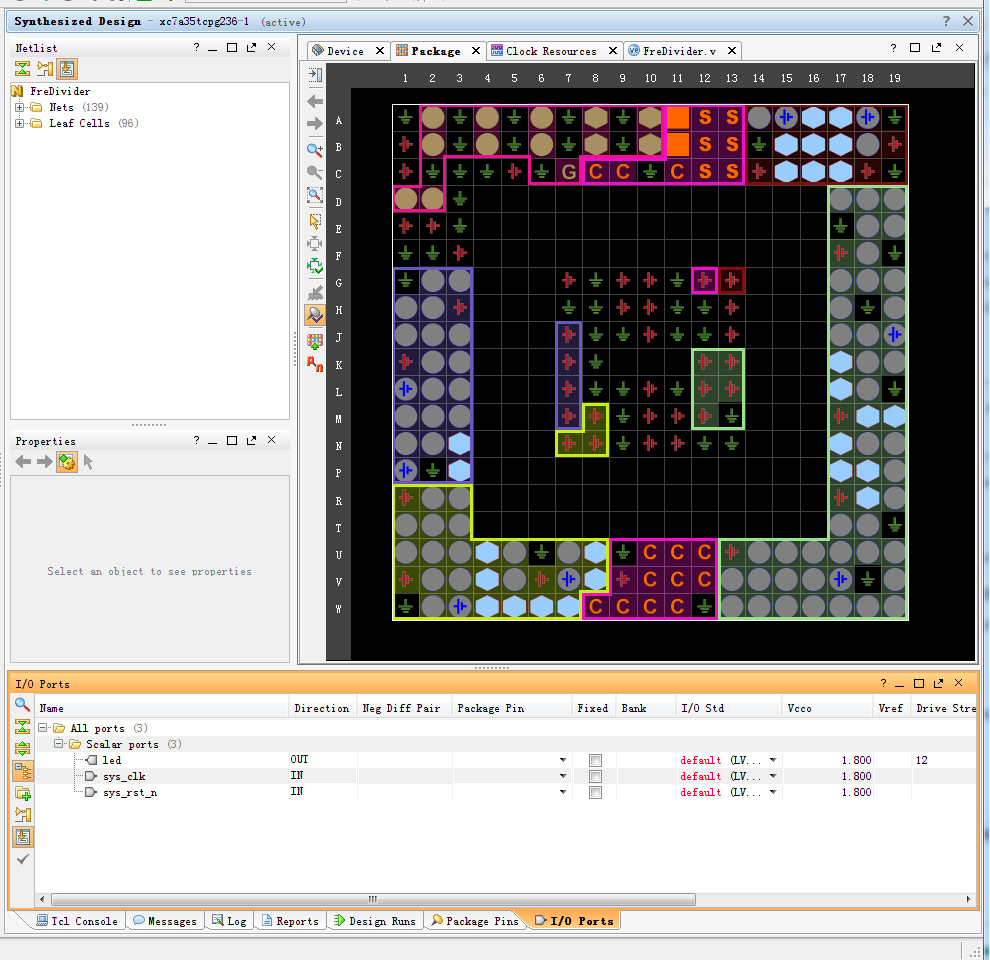Toggle the Fixed checkbox for sys_clk
This screenshot has height=960, width=990.
point(595,777)
